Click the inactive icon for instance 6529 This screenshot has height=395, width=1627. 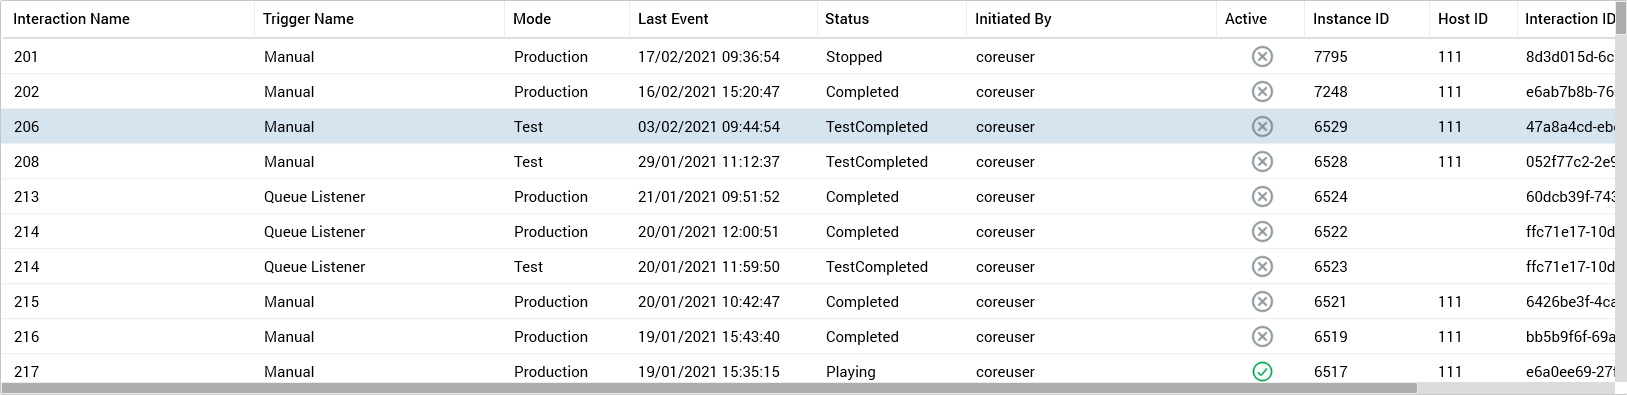click(x=1262, y=127)
